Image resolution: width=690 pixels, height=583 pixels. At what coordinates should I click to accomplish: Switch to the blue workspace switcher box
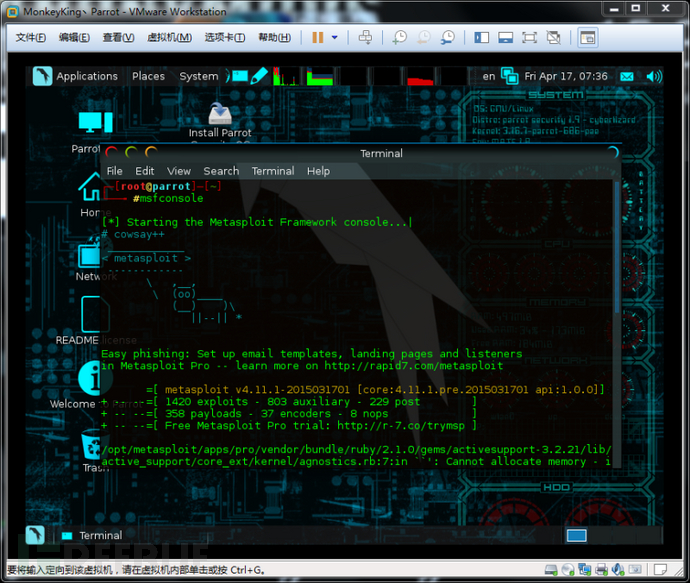coord(576,535)
